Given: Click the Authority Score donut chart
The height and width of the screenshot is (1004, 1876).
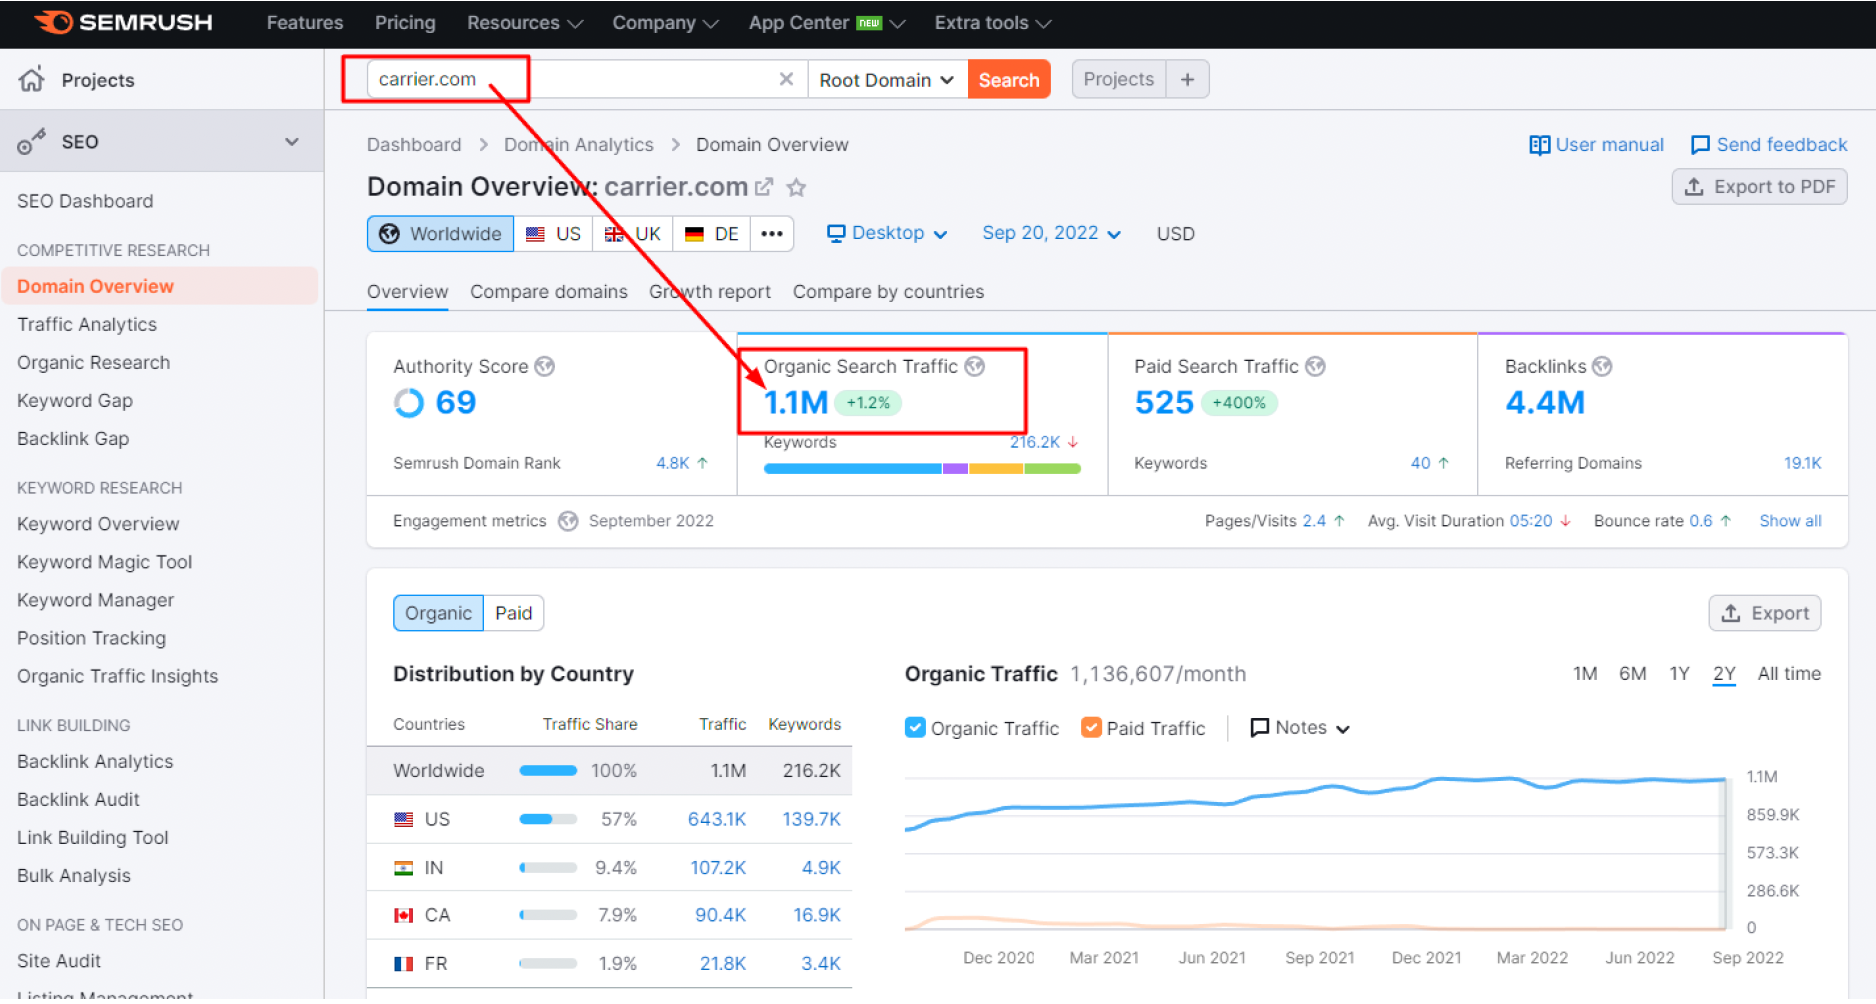Looking at the screenshot, I should coord(409,402).
